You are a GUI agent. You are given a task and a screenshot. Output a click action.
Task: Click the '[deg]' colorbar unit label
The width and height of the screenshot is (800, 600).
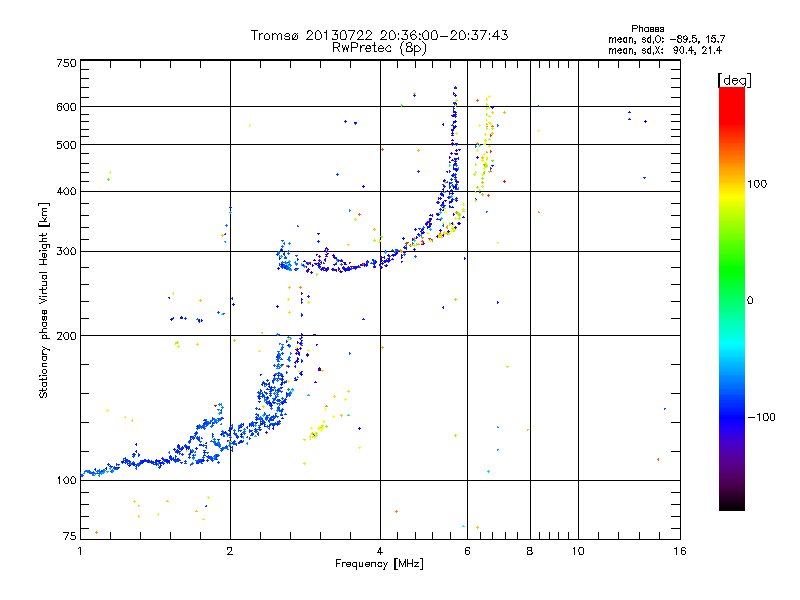734,80
